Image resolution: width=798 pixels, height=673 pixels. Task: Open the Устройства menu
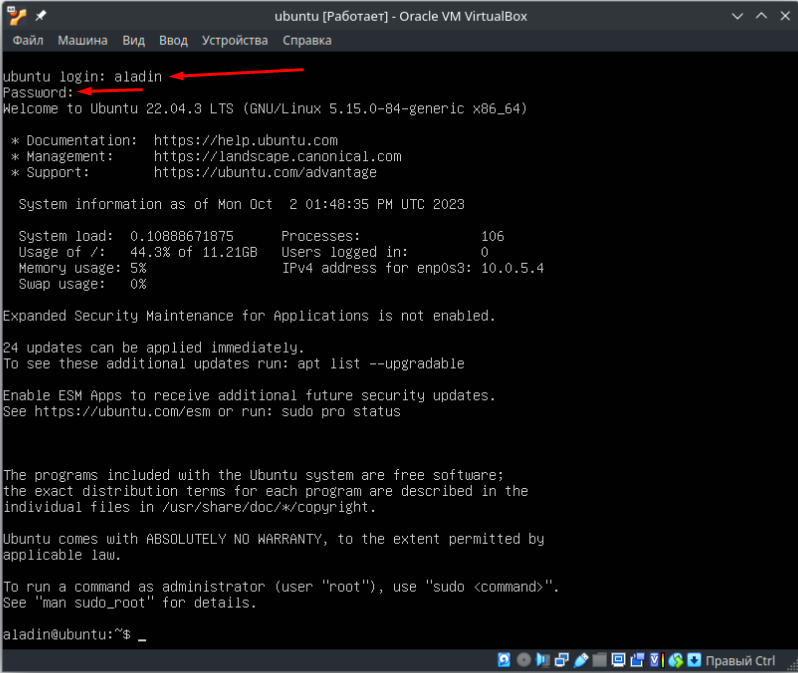(235, 40)
